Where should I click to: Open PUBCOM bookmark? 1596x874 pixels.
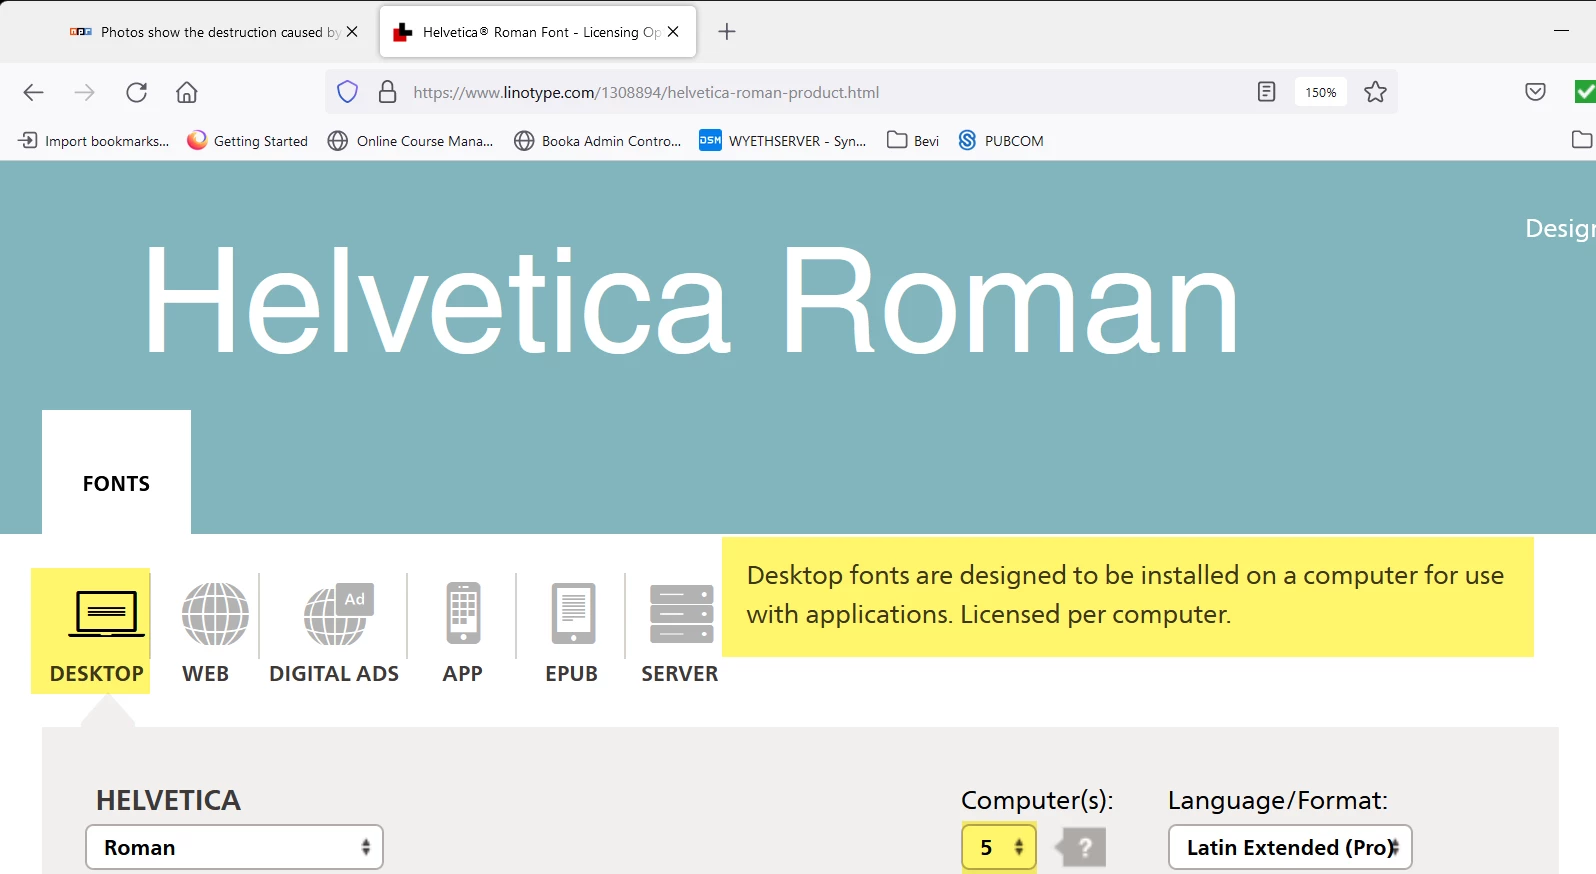(x=1001, y=141)
